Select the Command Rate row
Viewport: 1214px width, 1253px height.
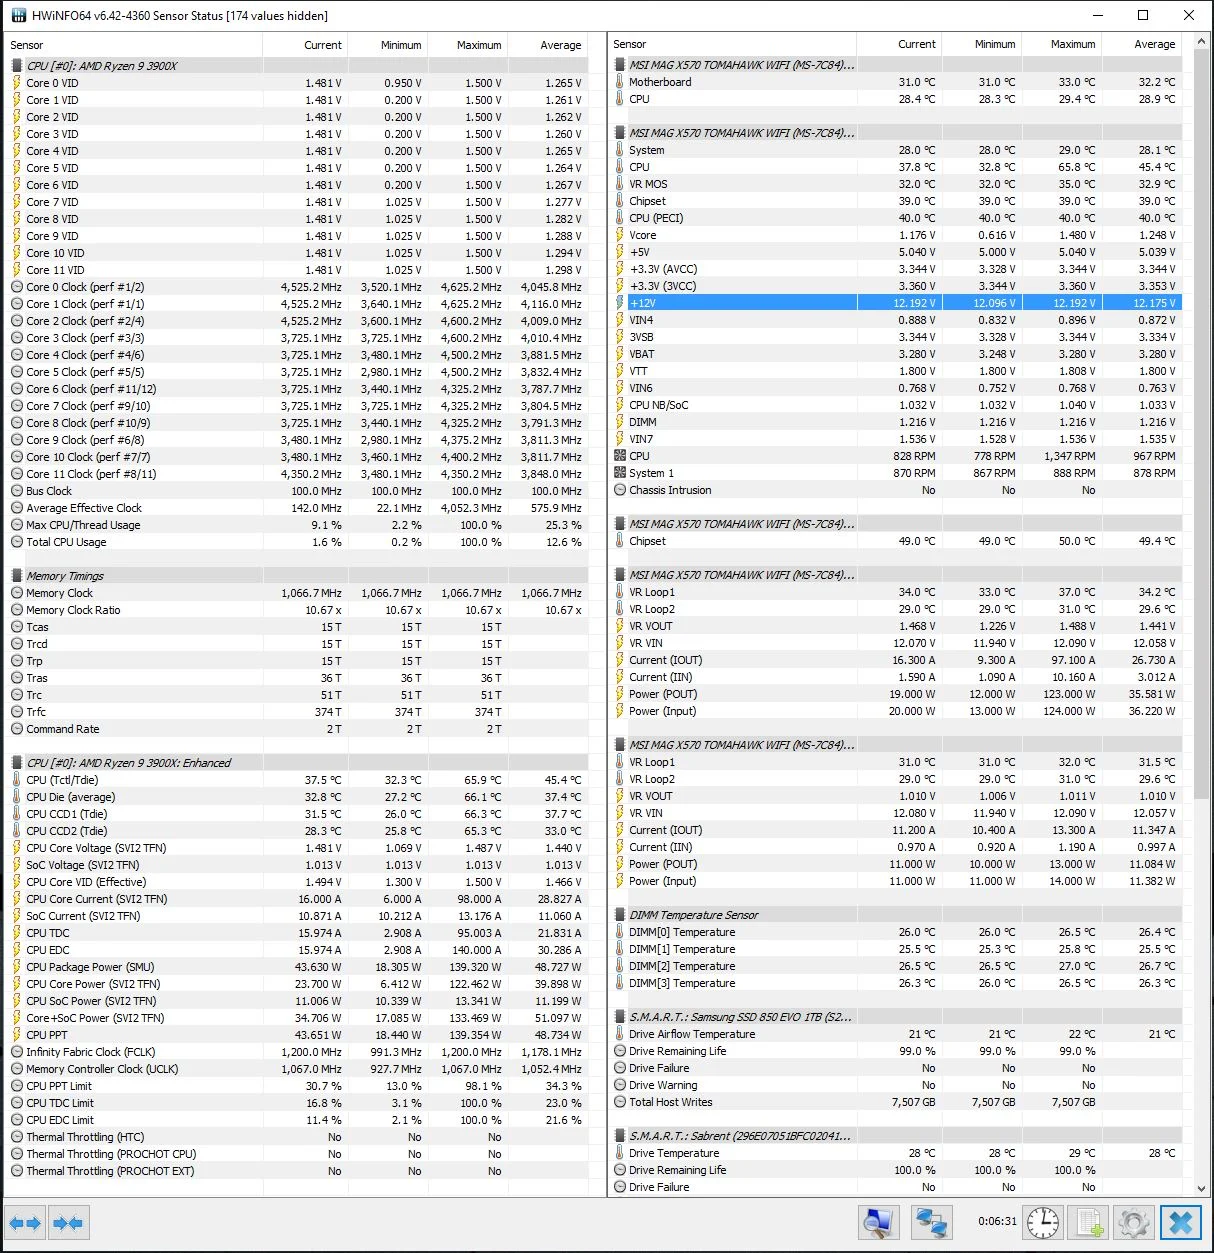(x=298, y=729)
